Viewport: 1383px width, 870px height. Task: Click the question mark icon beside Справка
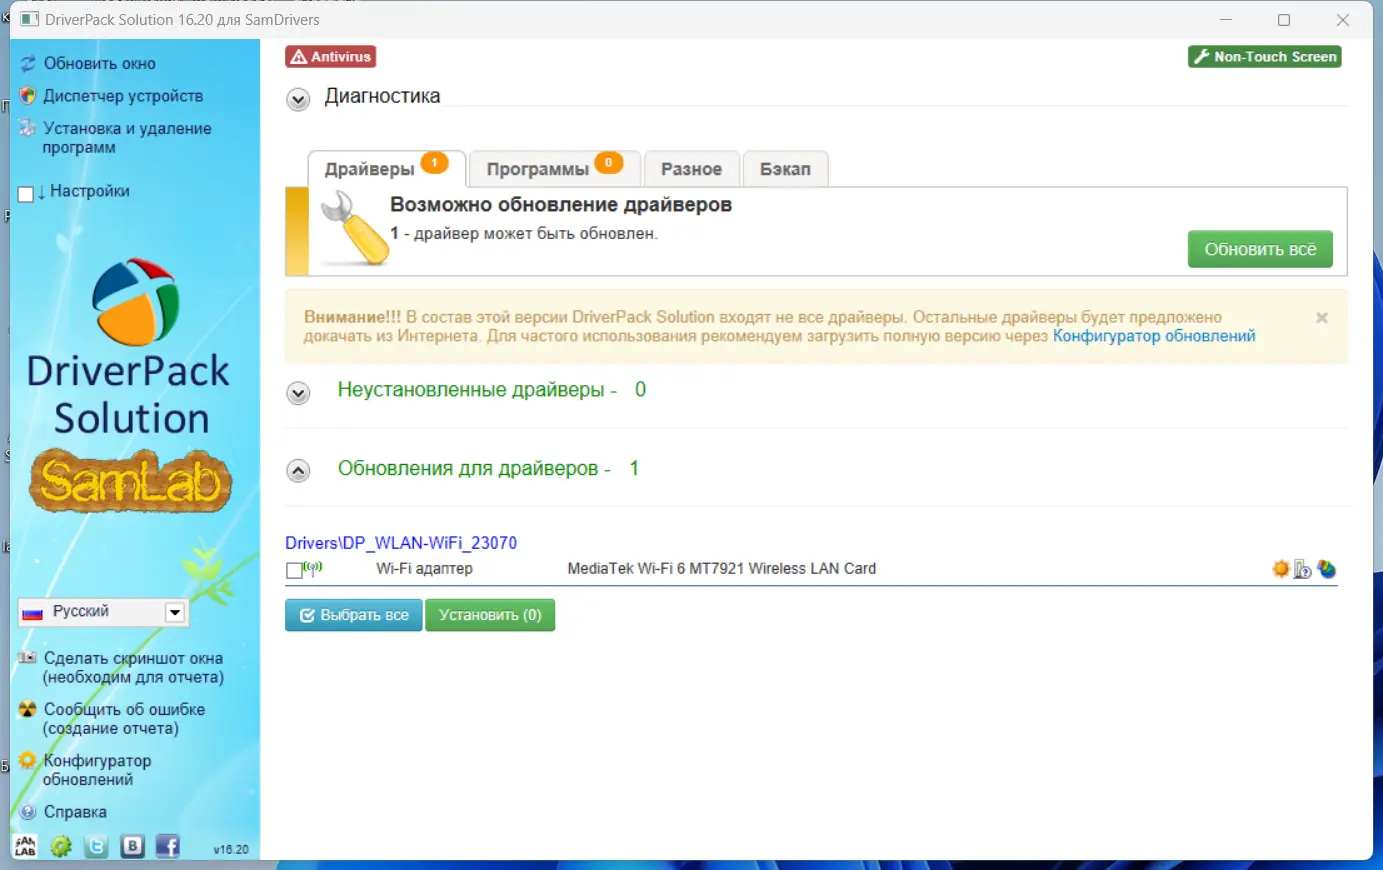coord(28,812)
